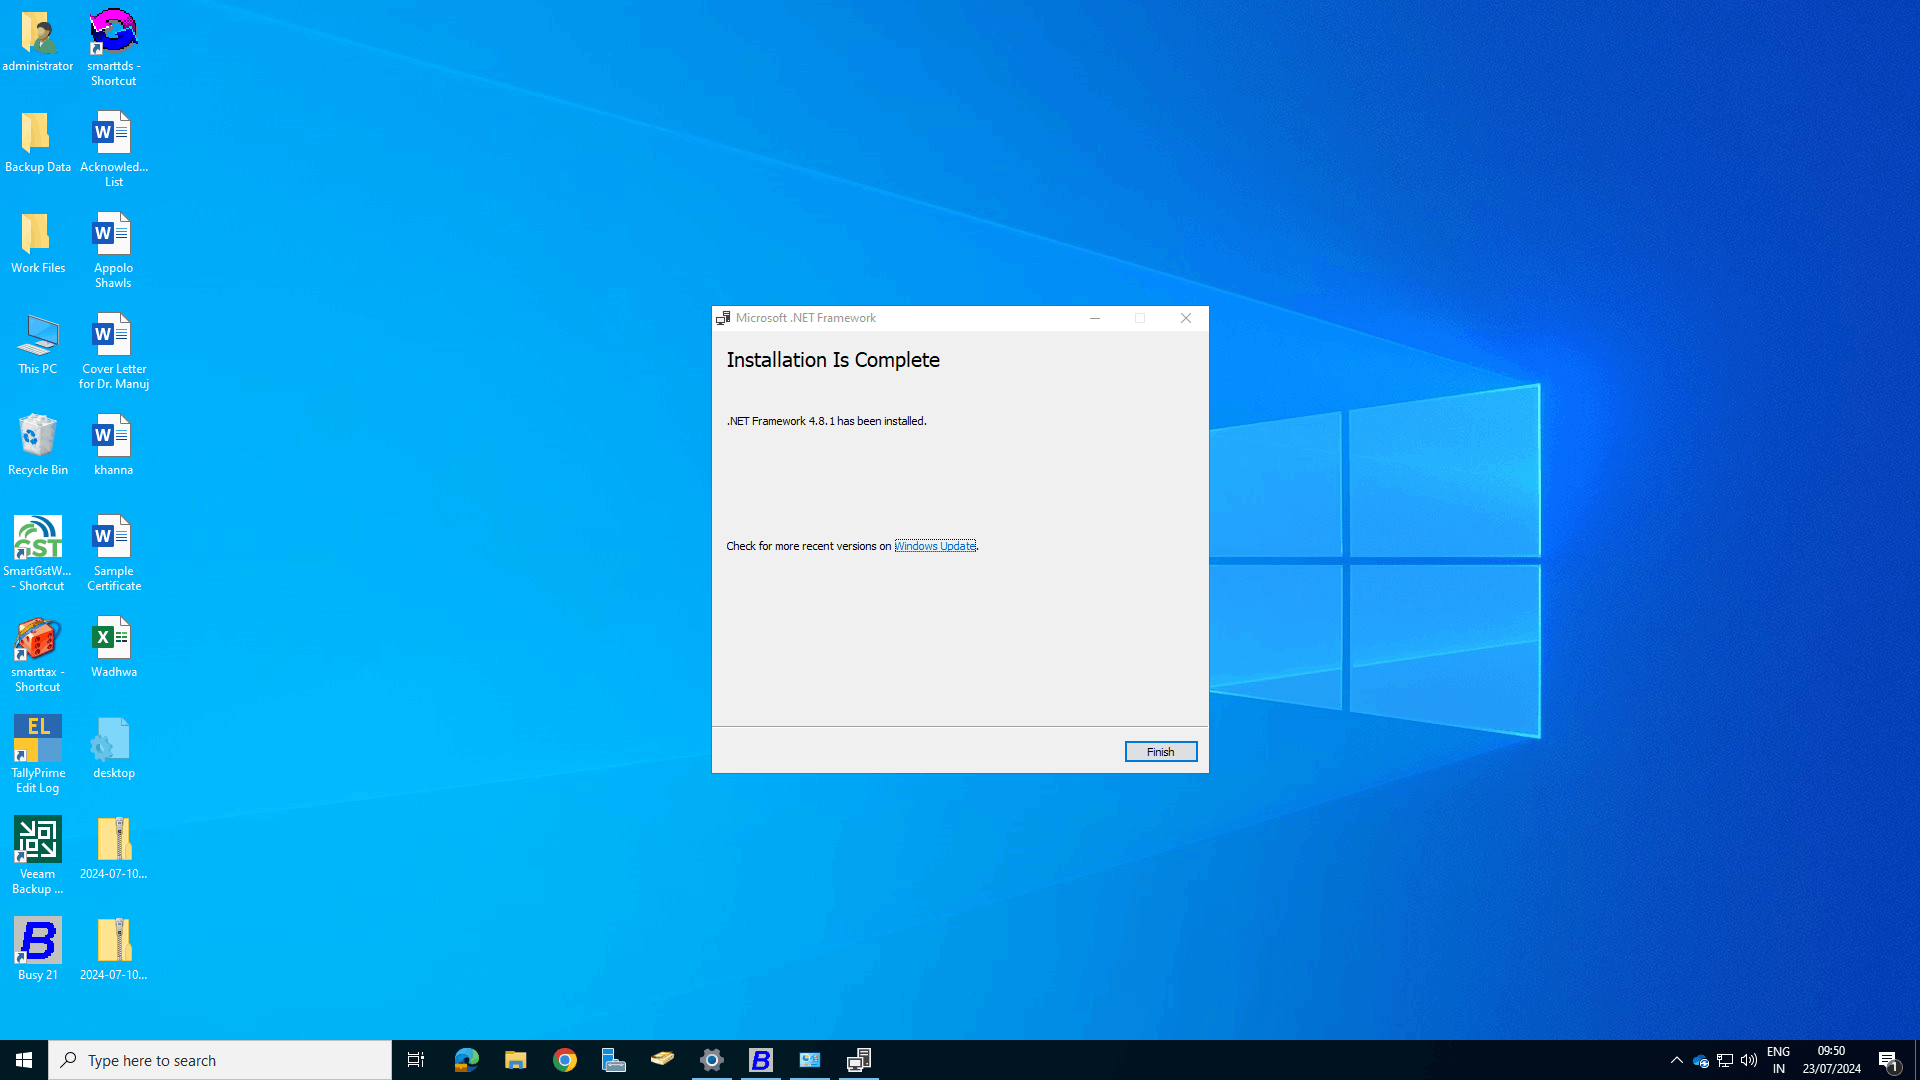
Task: Click the taskbar search box
Action: 220,1060
